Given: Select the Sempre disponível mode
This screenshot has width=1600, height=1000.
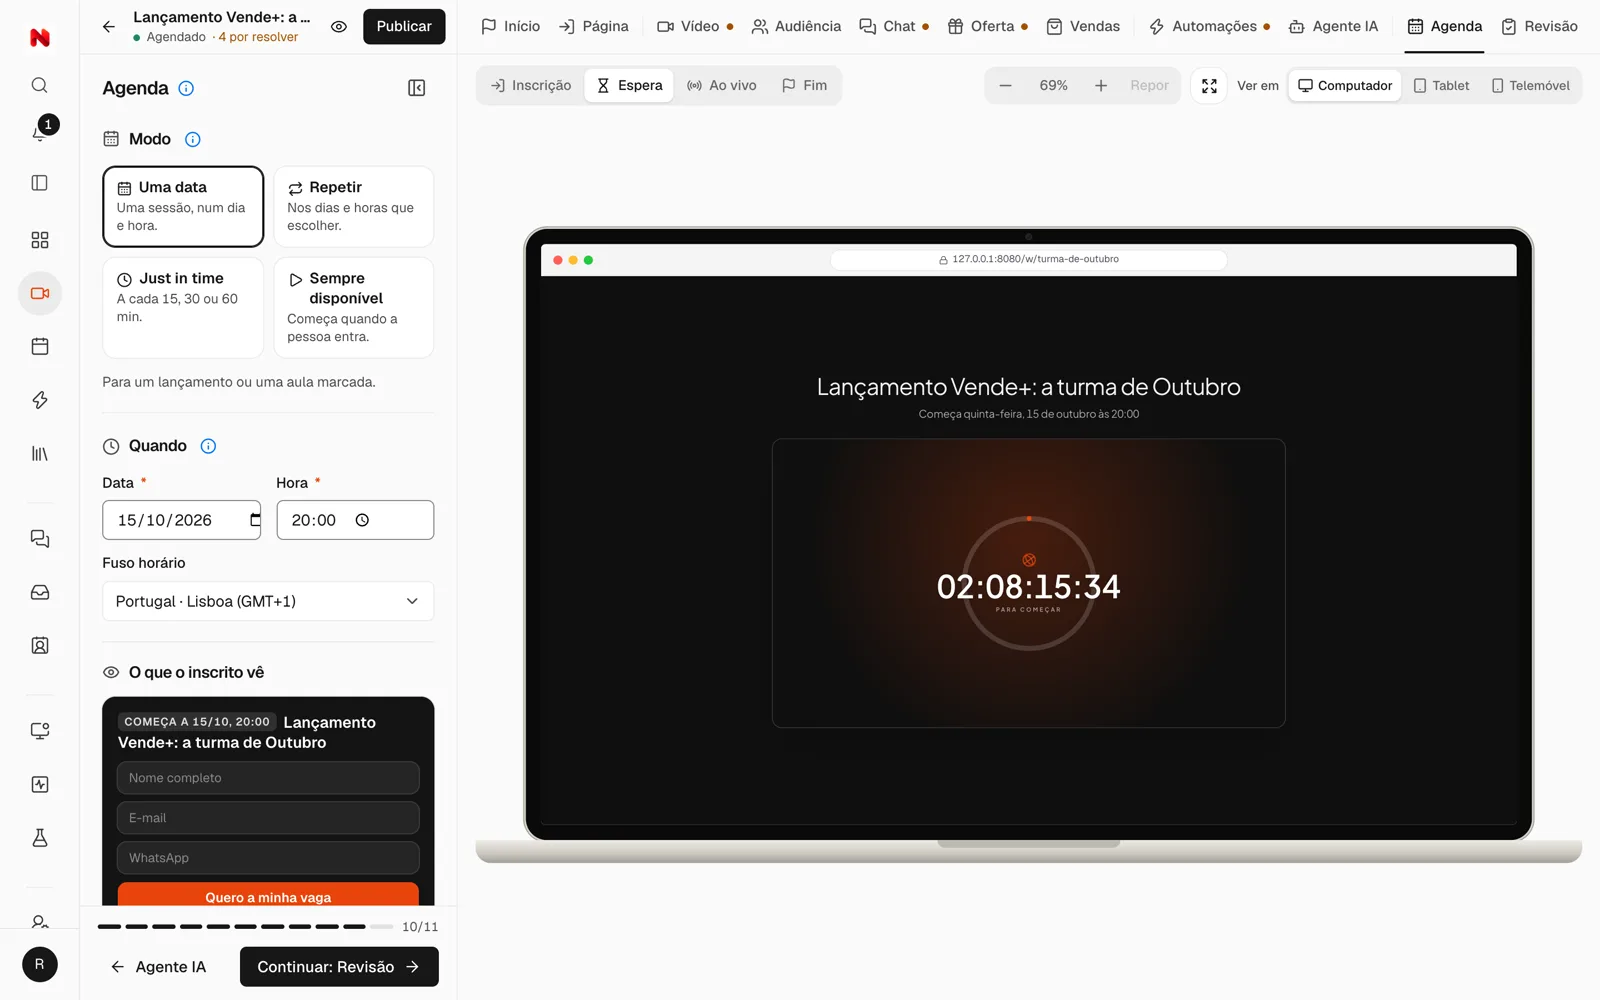Looking at the screenshot, I should (x=354, y=307).
